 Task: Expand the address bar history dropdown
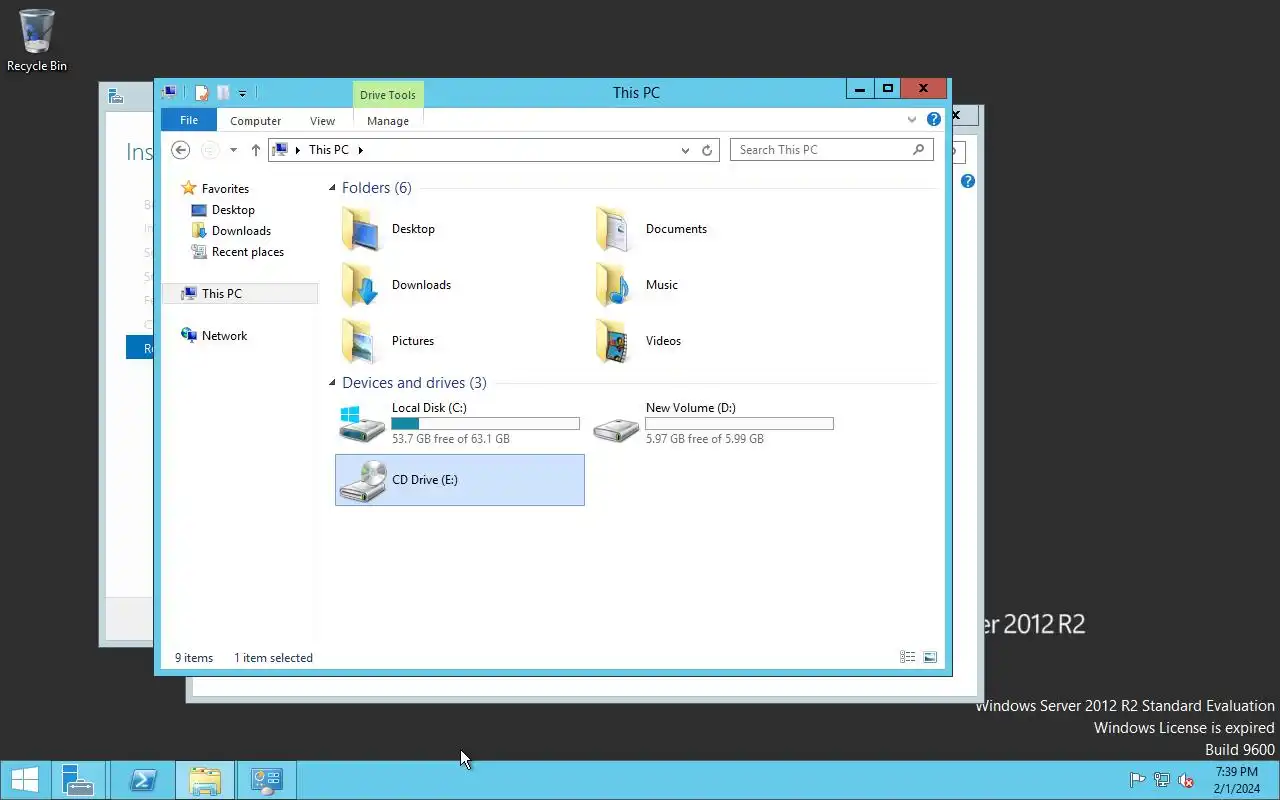685,150
